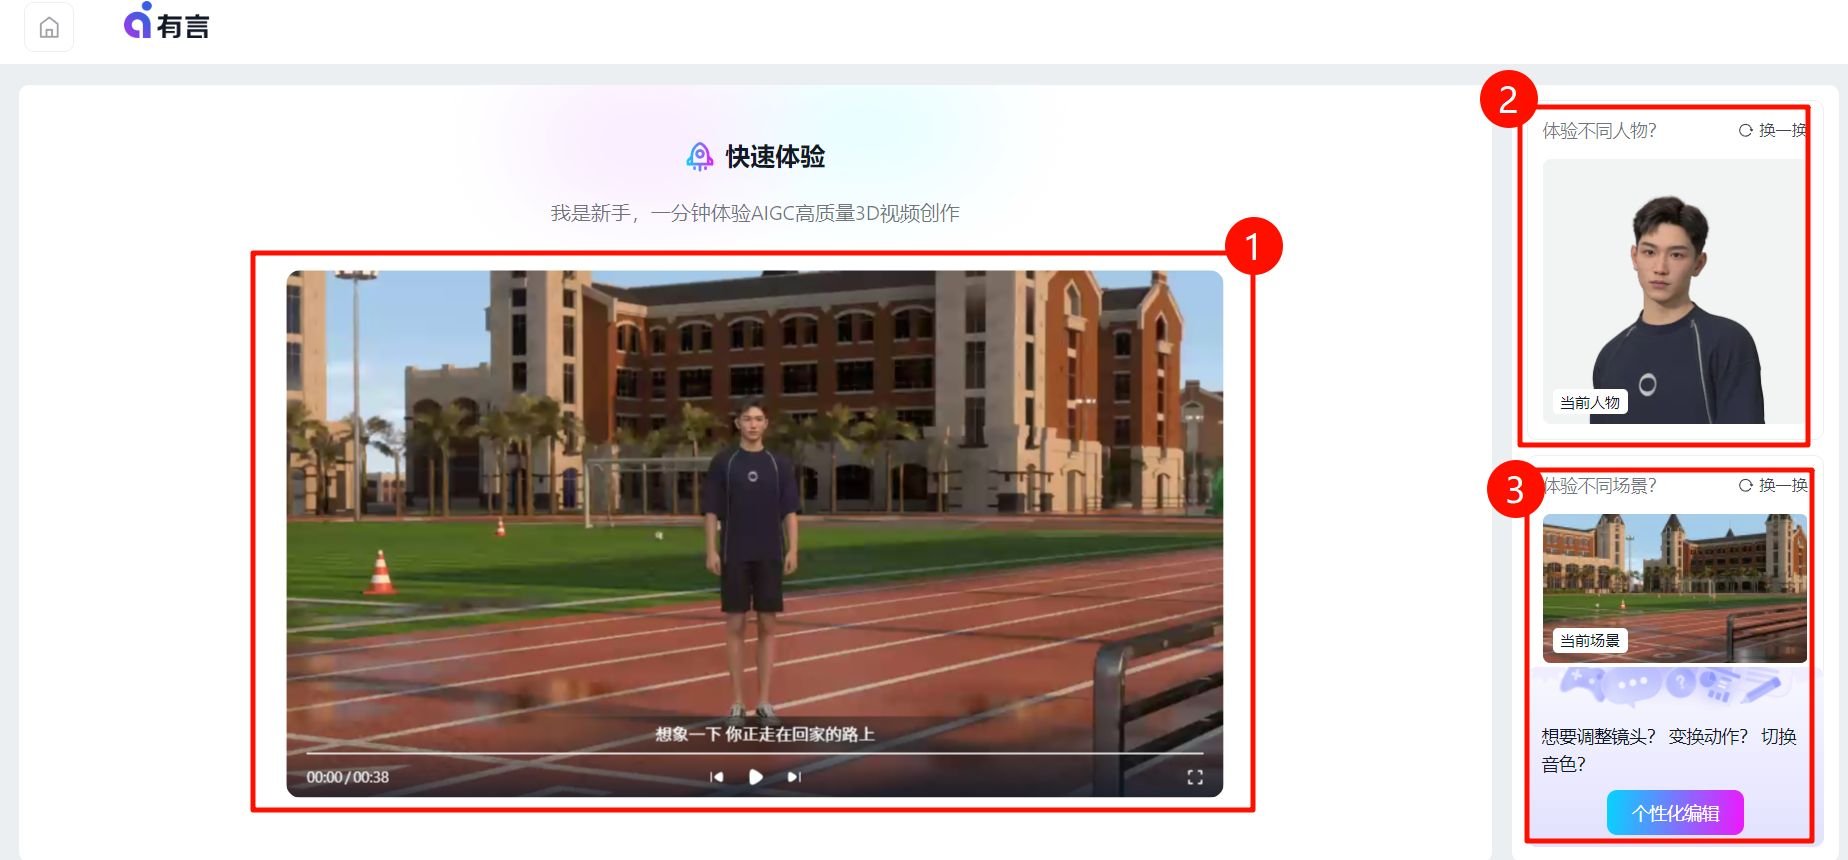The width and height of the screenshot is (1848, 860).
Task: Click the video progress bar
Action: point(754,753)
